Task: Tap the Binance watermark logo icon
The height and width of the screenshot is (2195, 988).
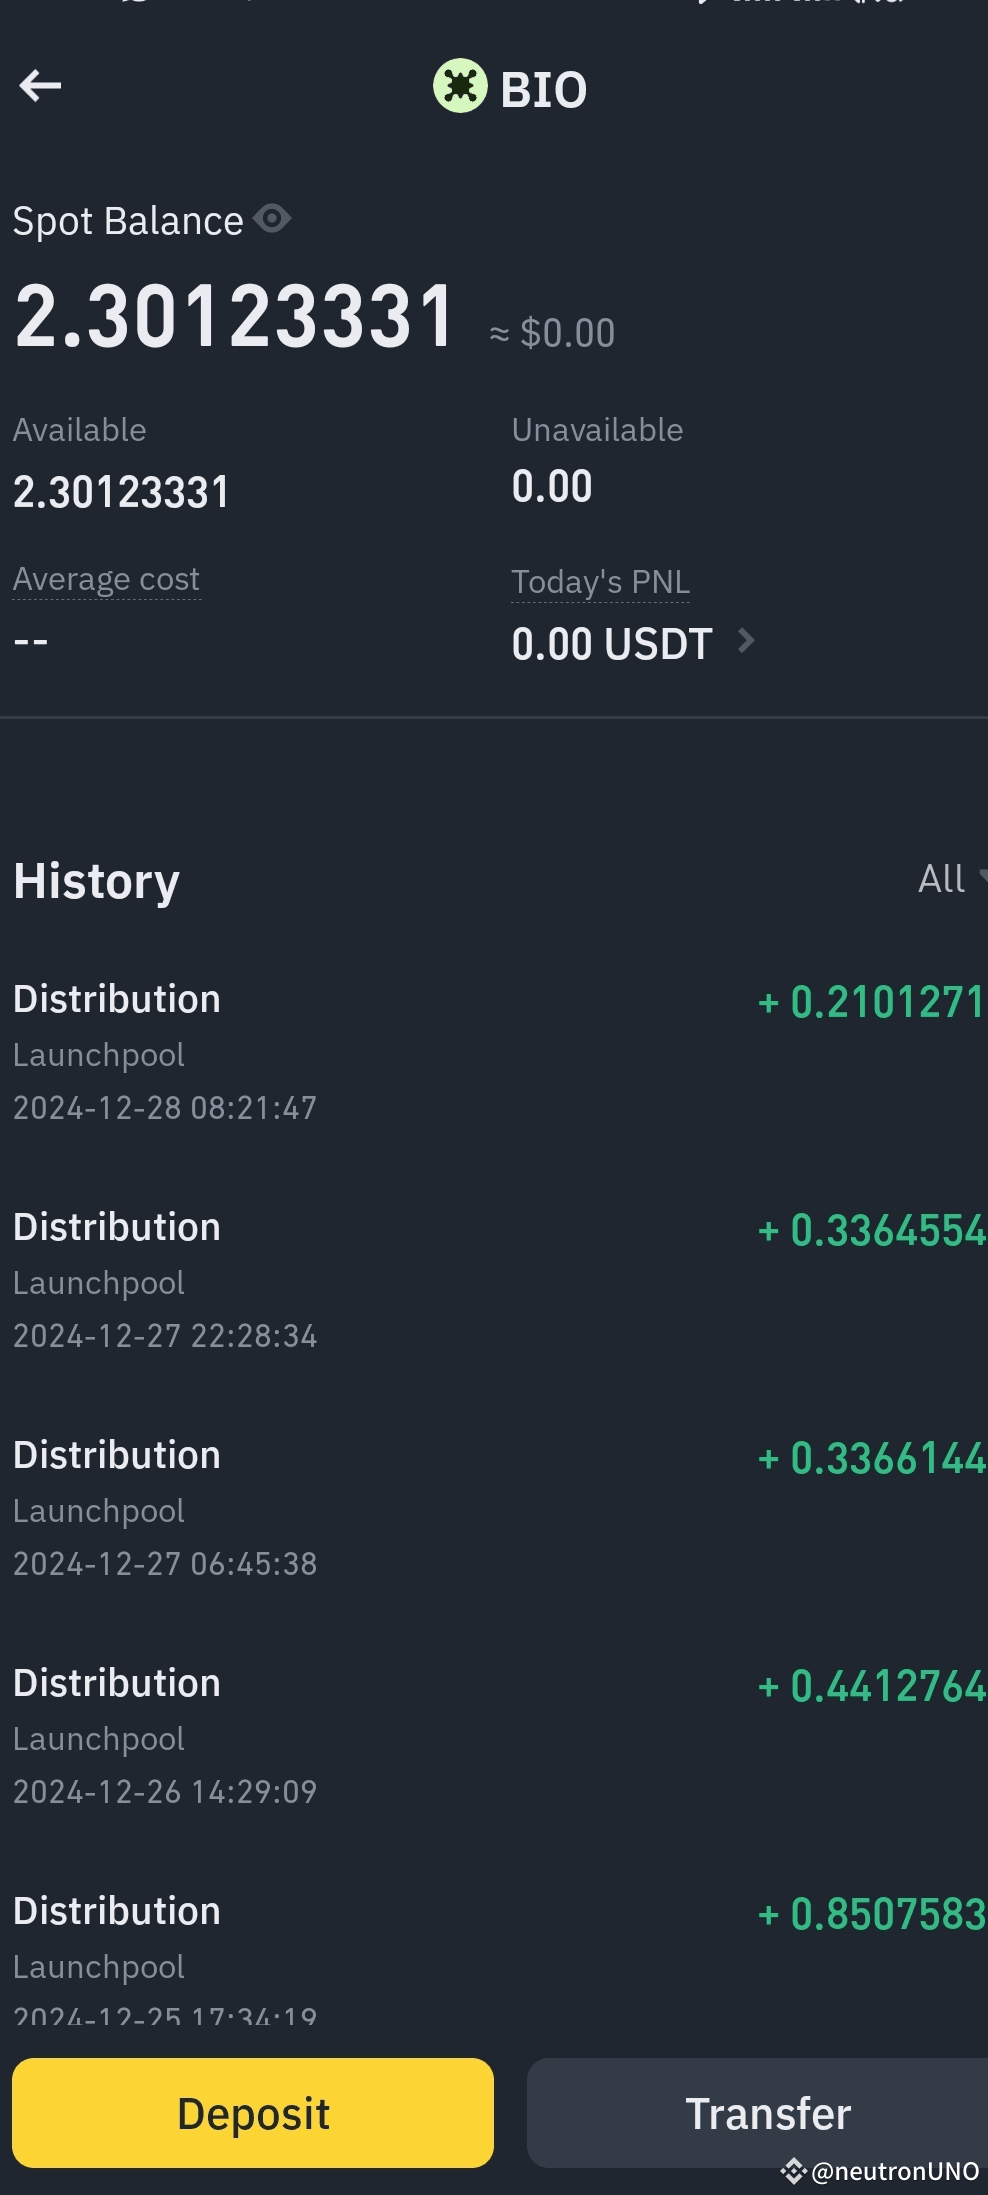Action: click(794, 2171)
